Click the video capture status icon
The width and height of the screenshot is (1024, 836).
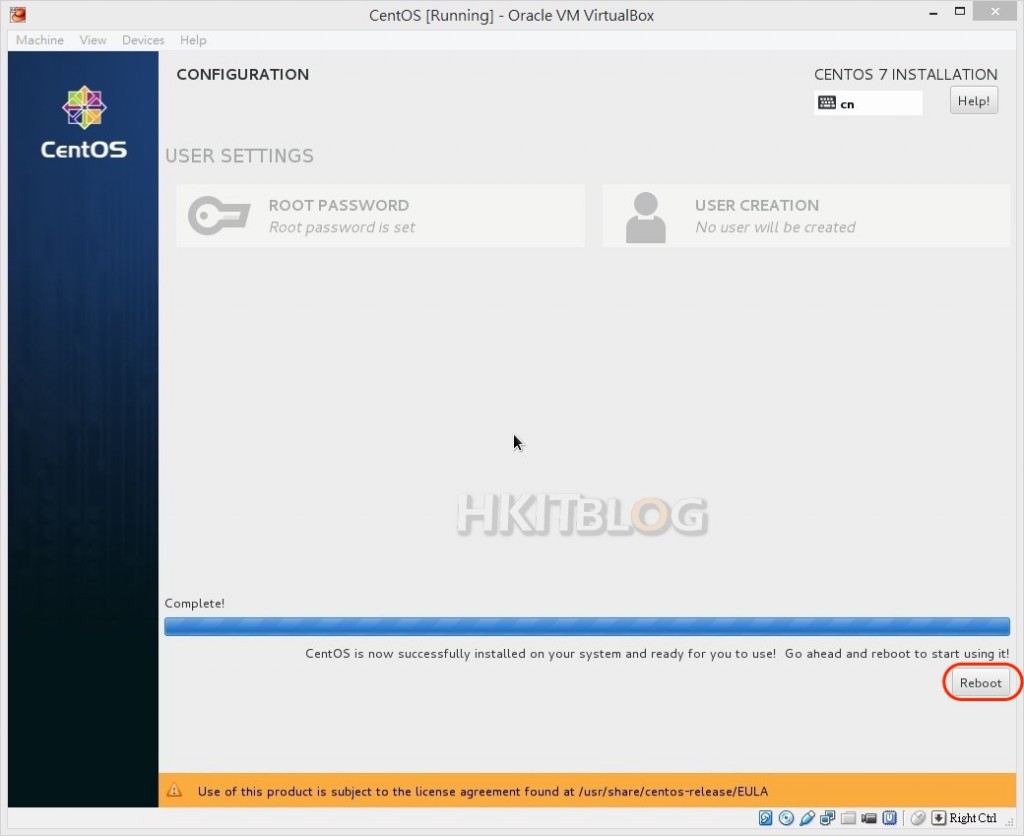[x=869, y=818]
